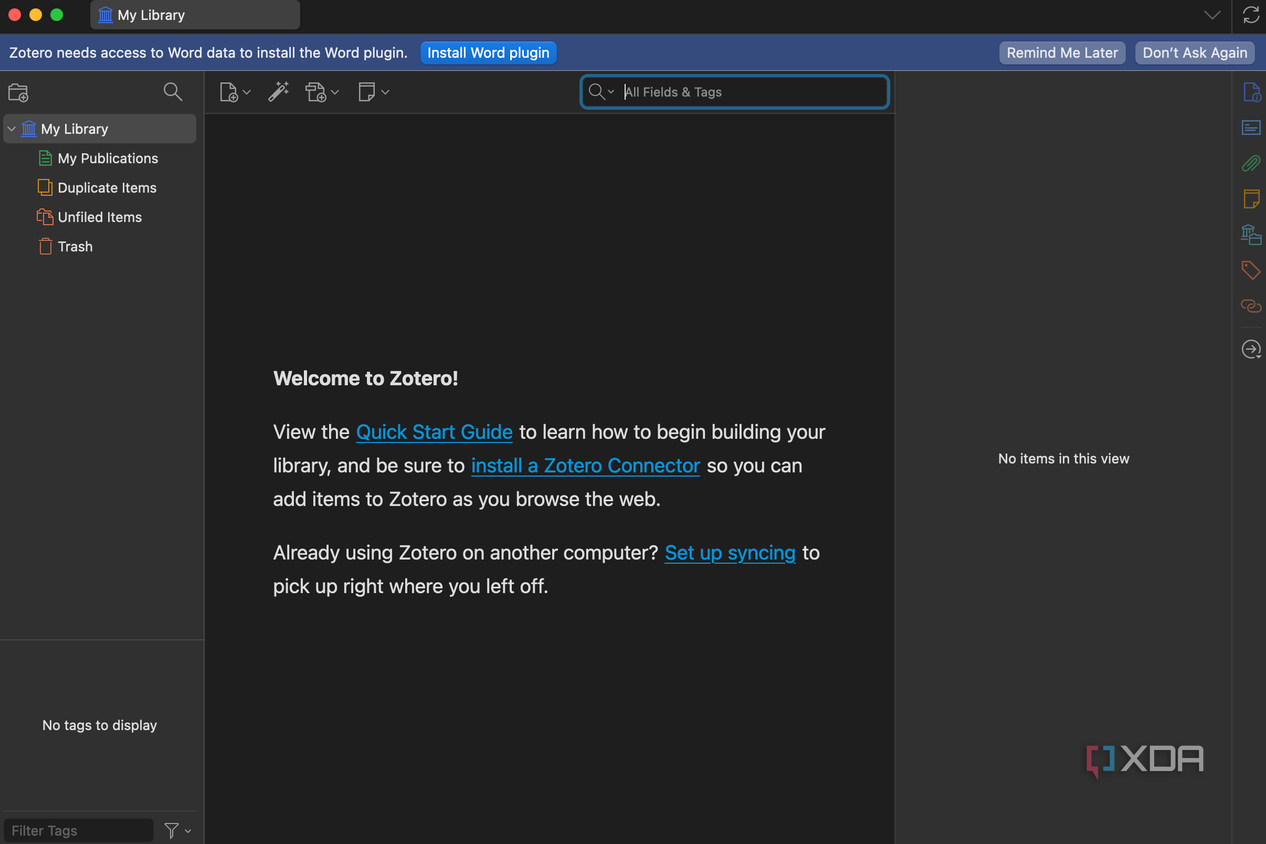1266x844 pixels.
Task: Click the Locate arrow icon in sidebar
Action: click(x=1251, y=349)
